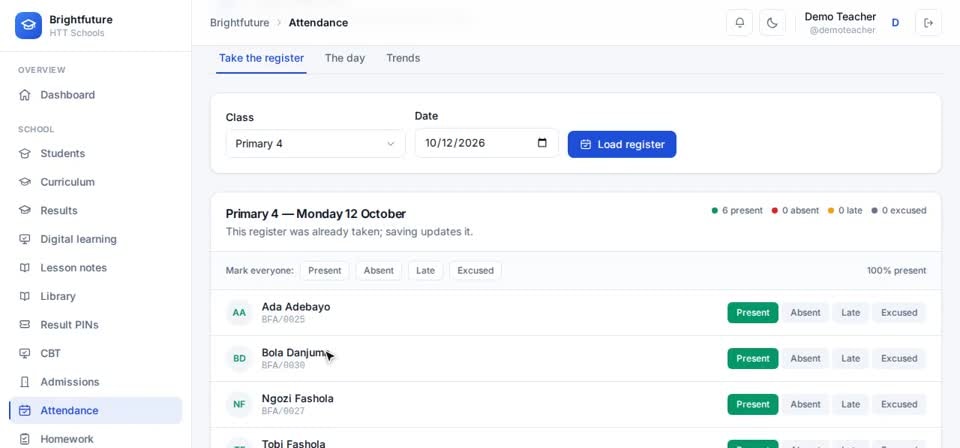This screenshot has height=448, width=960.
Task: Open Dashboard in the sidebar
Action: [x=96, y=95]
